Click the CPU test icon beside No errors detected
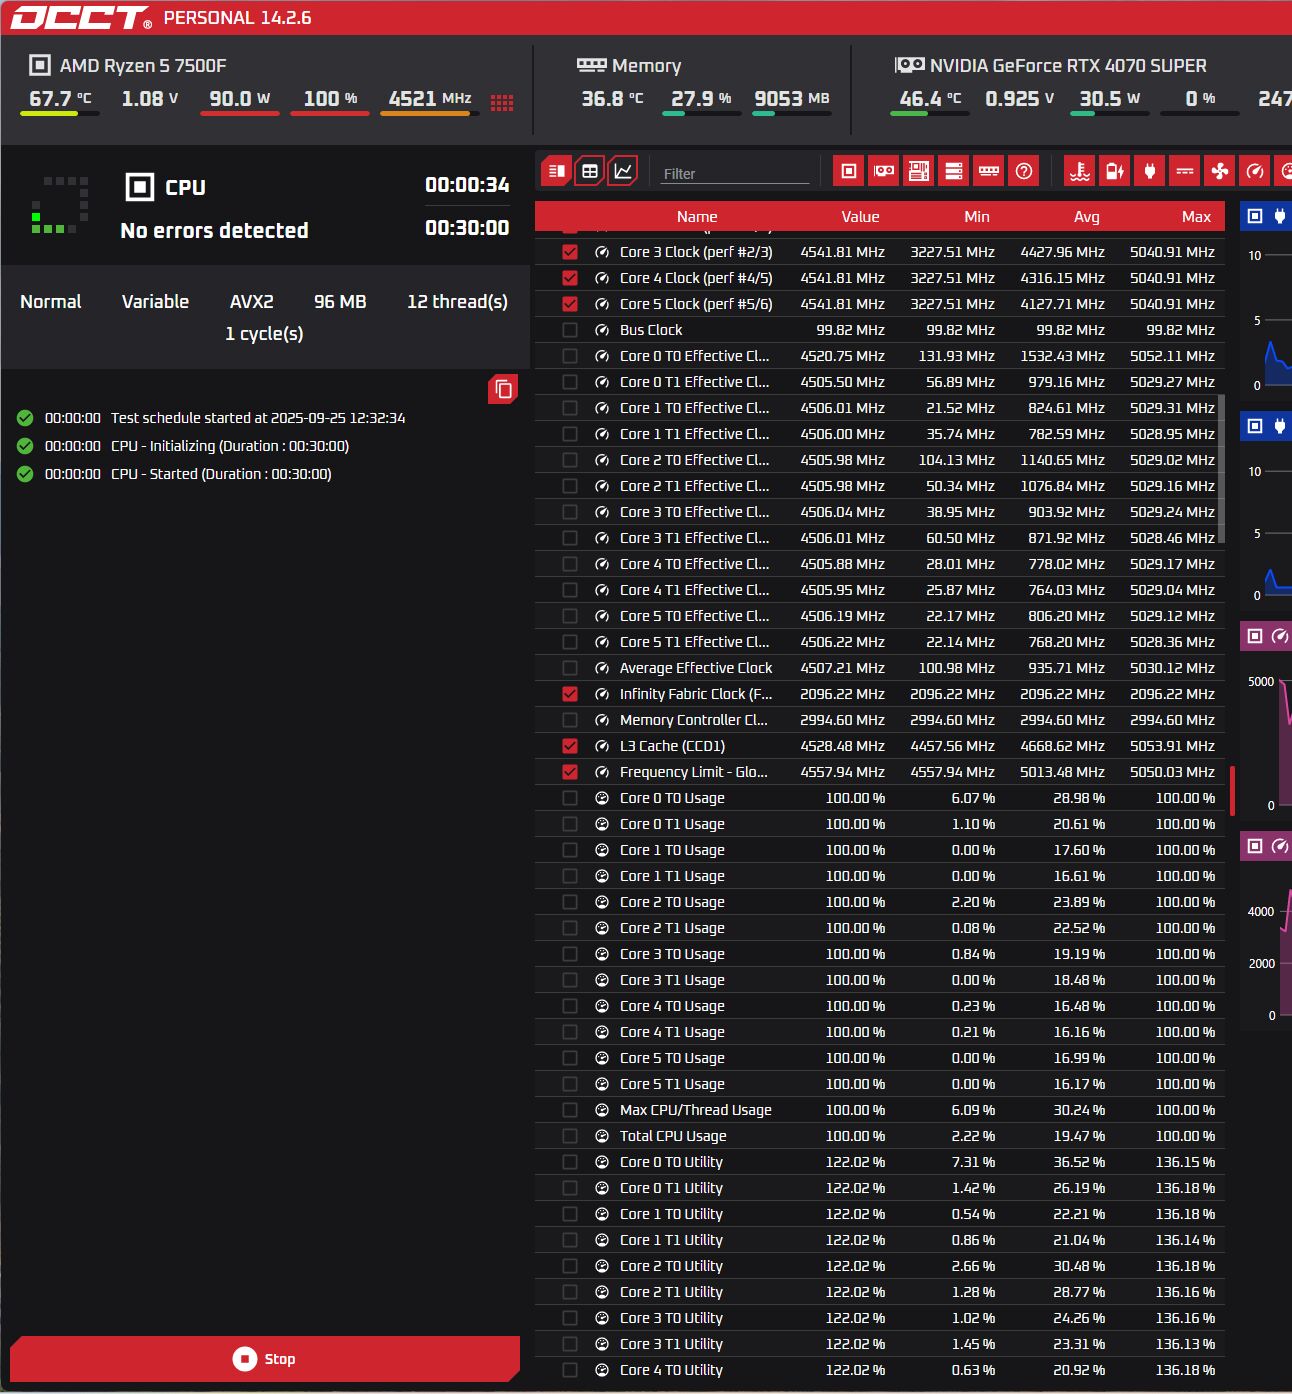 [140, 187]
